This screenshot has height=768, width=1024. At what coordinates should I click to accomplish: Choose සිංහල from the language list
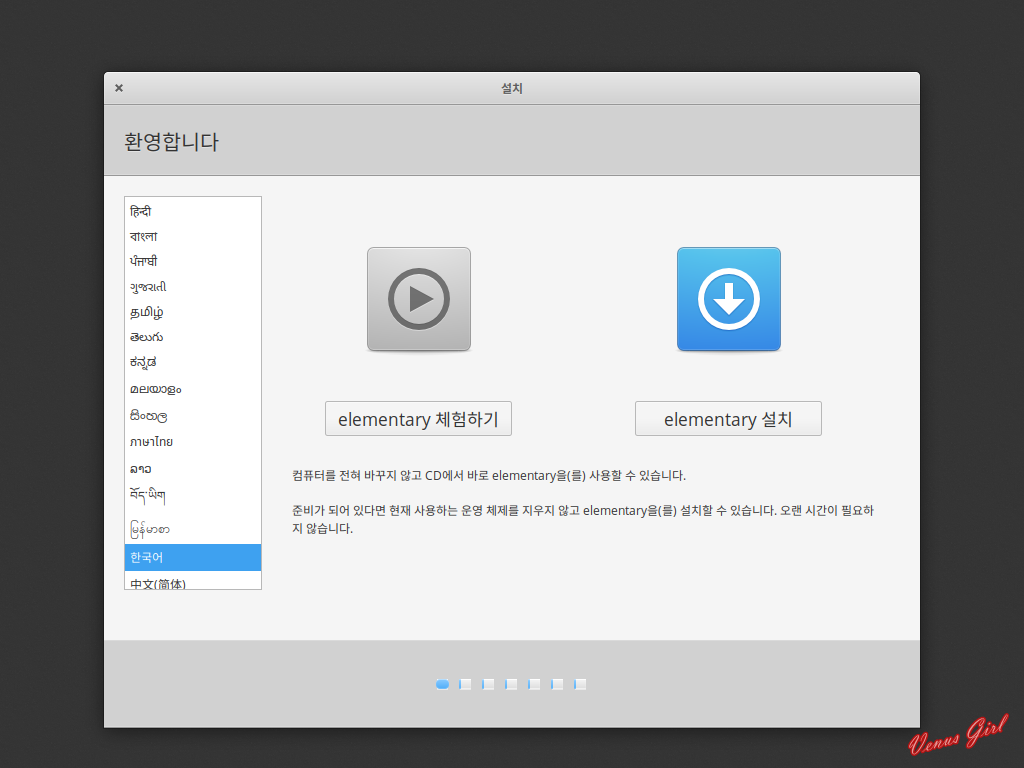pyautogui.click(x=193, y=415)
